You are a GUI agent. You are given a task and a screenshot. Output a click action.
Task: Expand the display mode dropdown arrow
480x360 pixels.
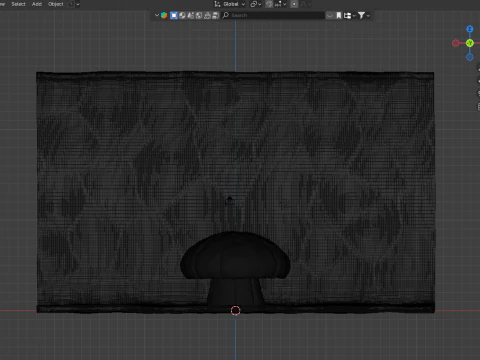(x=157, y=15)
